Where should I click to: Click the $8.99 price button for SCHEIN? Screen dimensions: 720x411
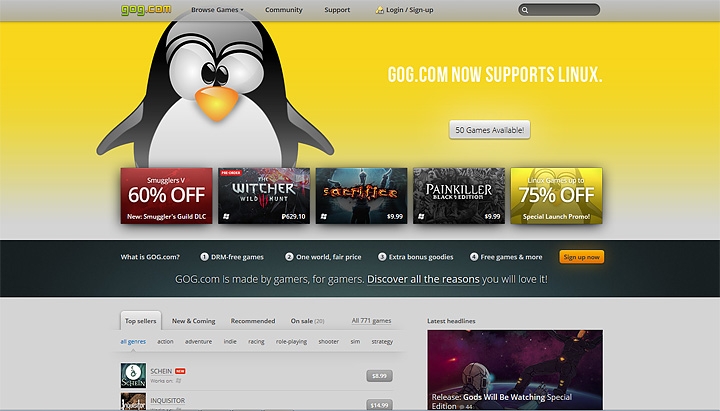click(x=379, y=376)
